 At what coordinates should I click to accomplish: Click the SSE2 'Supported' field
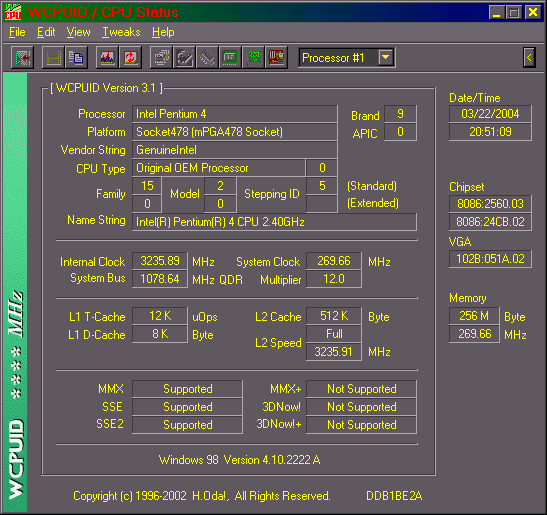coord(187,425)
